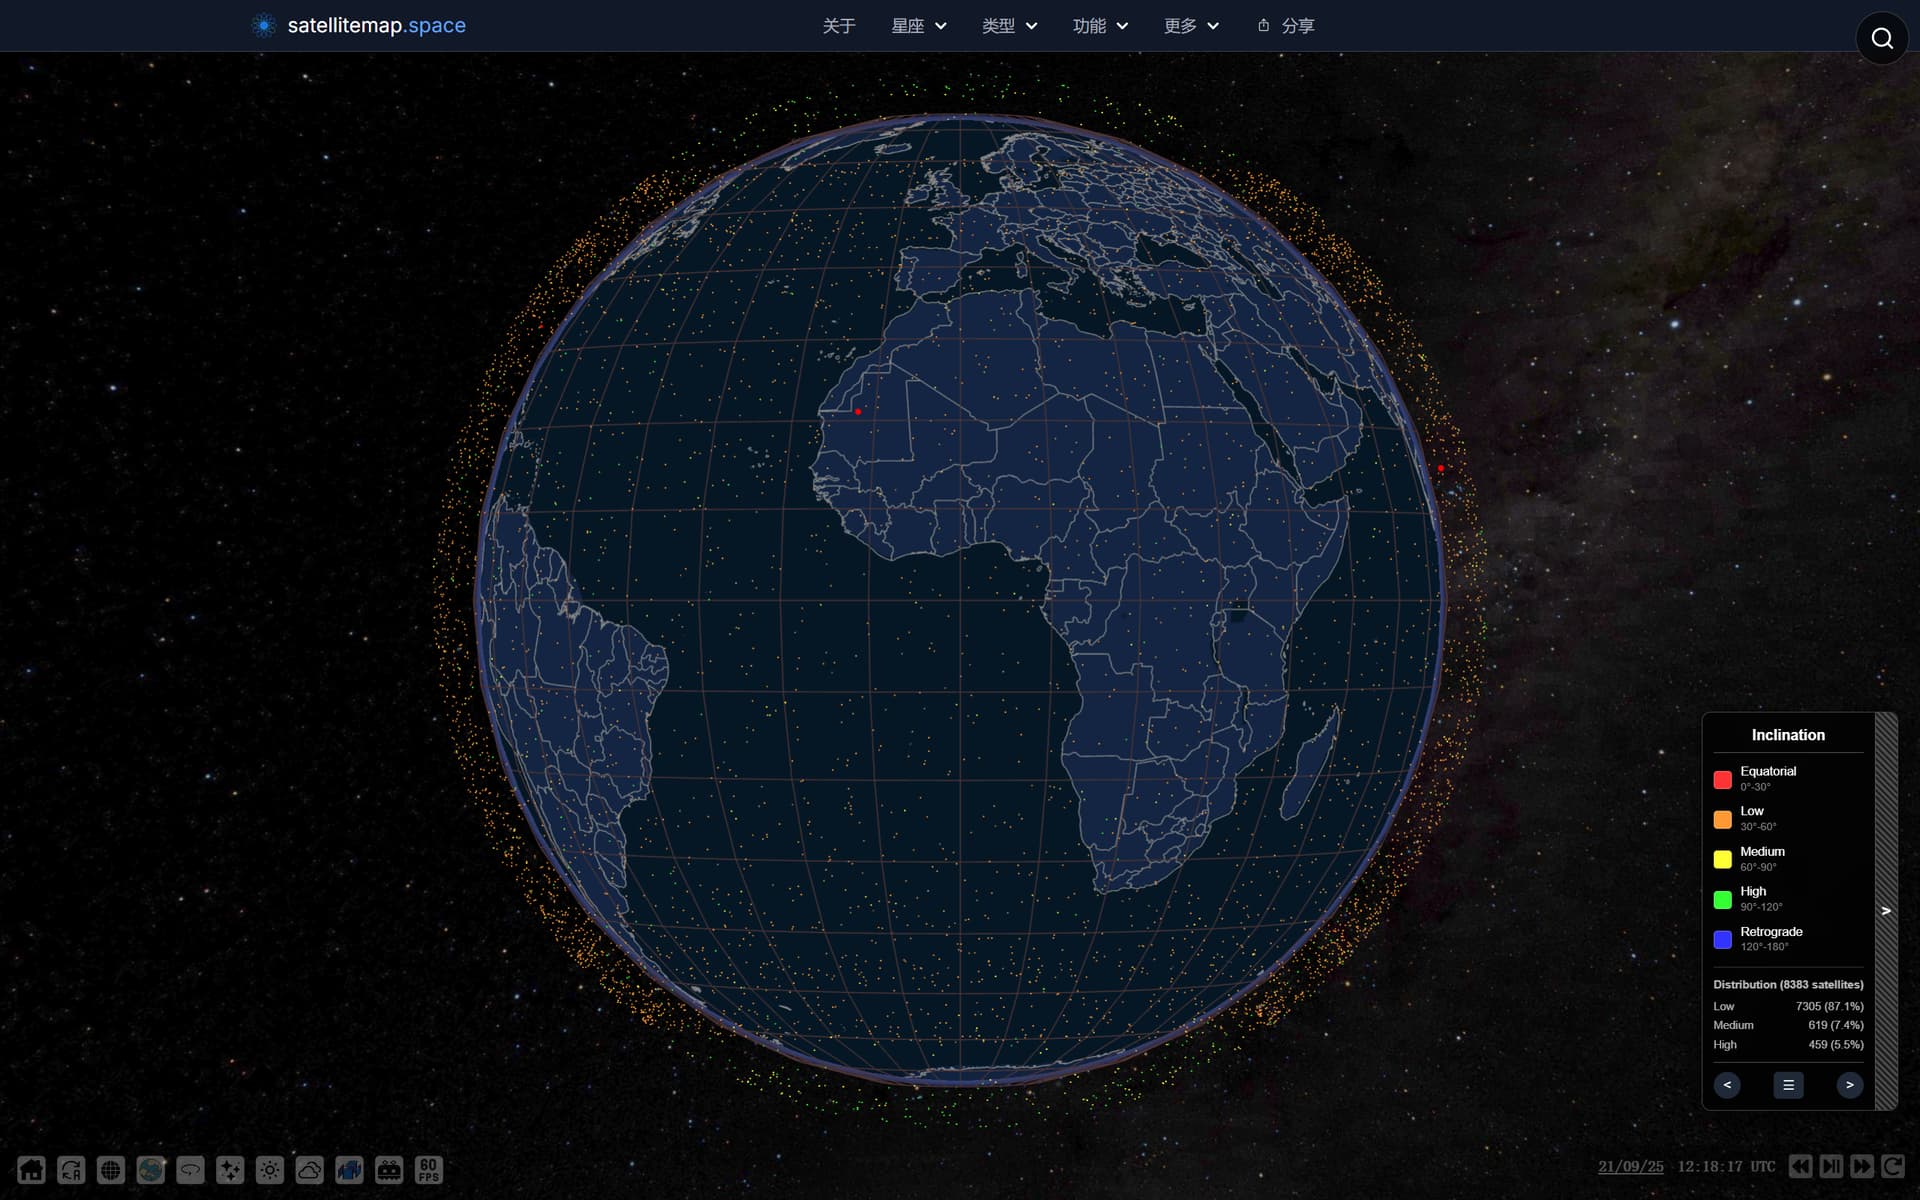Toggle the globe grid lines icon
1920x1200 pixels.
pos(111,1169)
